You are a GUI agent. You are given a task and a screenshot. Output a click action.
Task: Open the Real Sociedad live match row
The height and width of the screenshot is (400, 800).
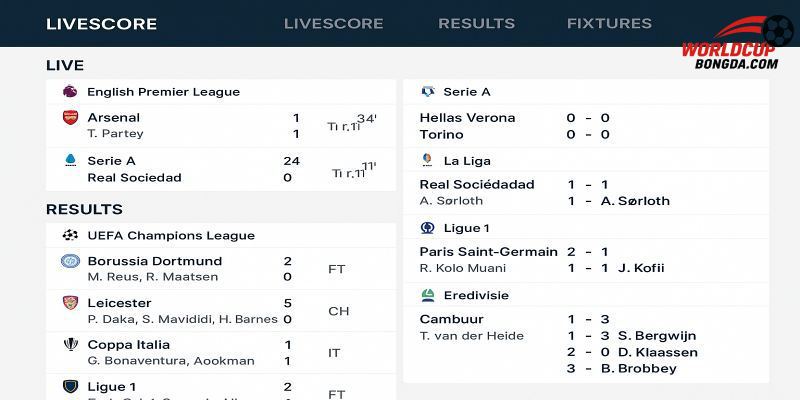tap(220, 169)
